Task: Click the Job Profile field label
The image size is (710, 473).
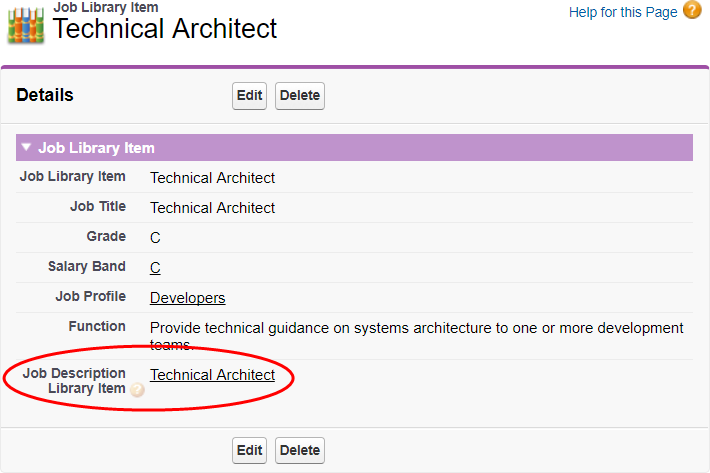Action: (x=90, y=297)
